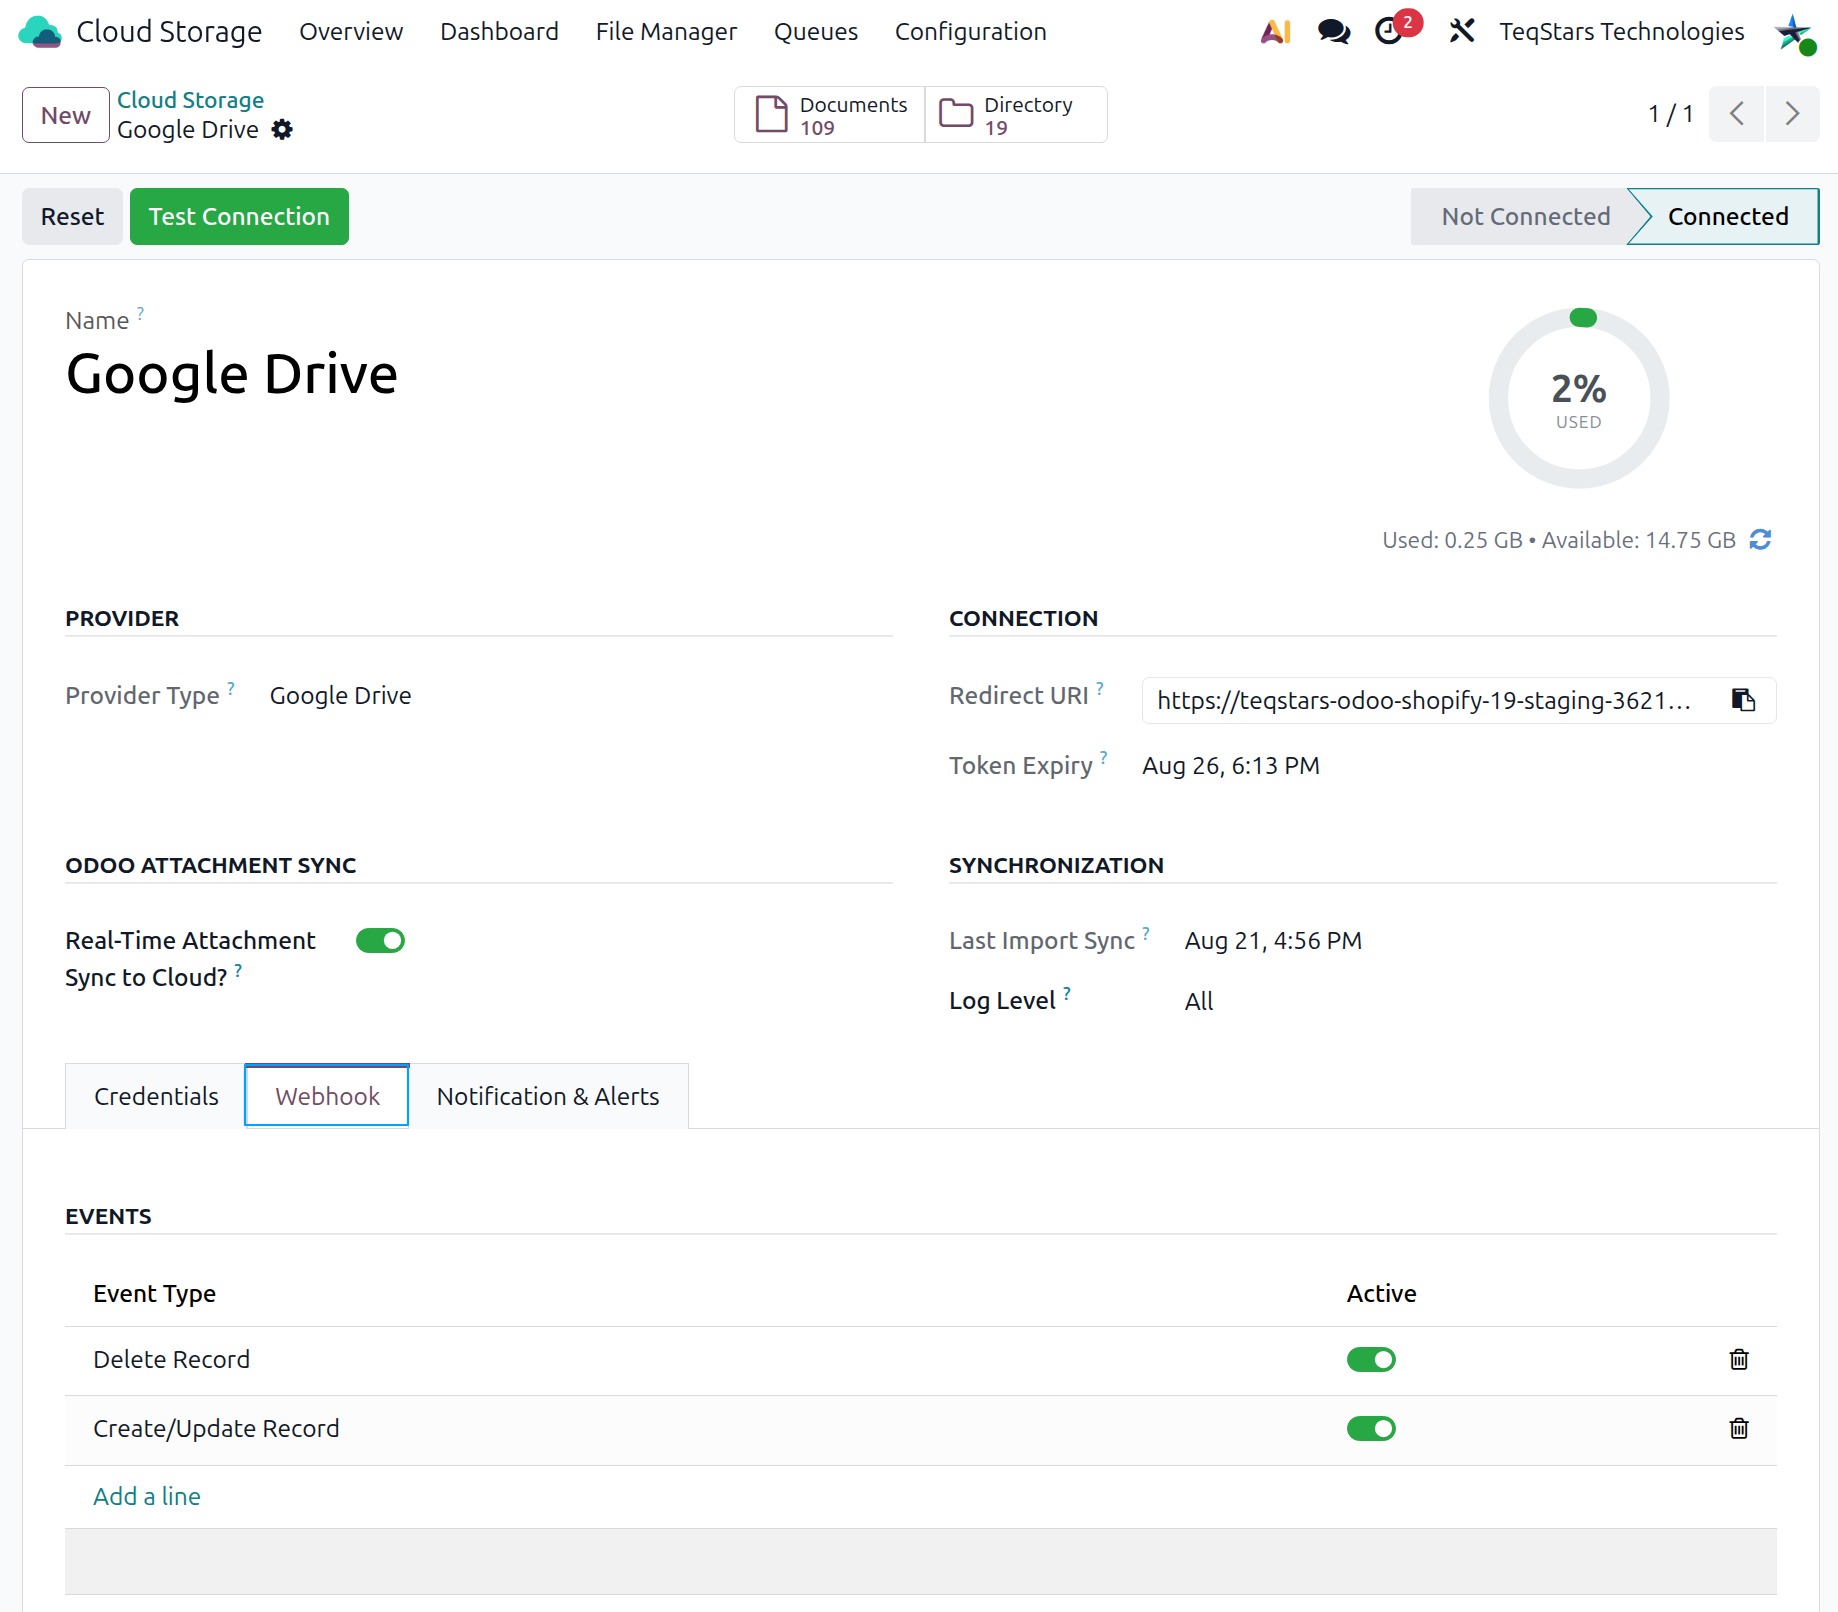1838x1612 pixels.
Task: Open the Dashboard menu
Action: [x=499, y=32]
